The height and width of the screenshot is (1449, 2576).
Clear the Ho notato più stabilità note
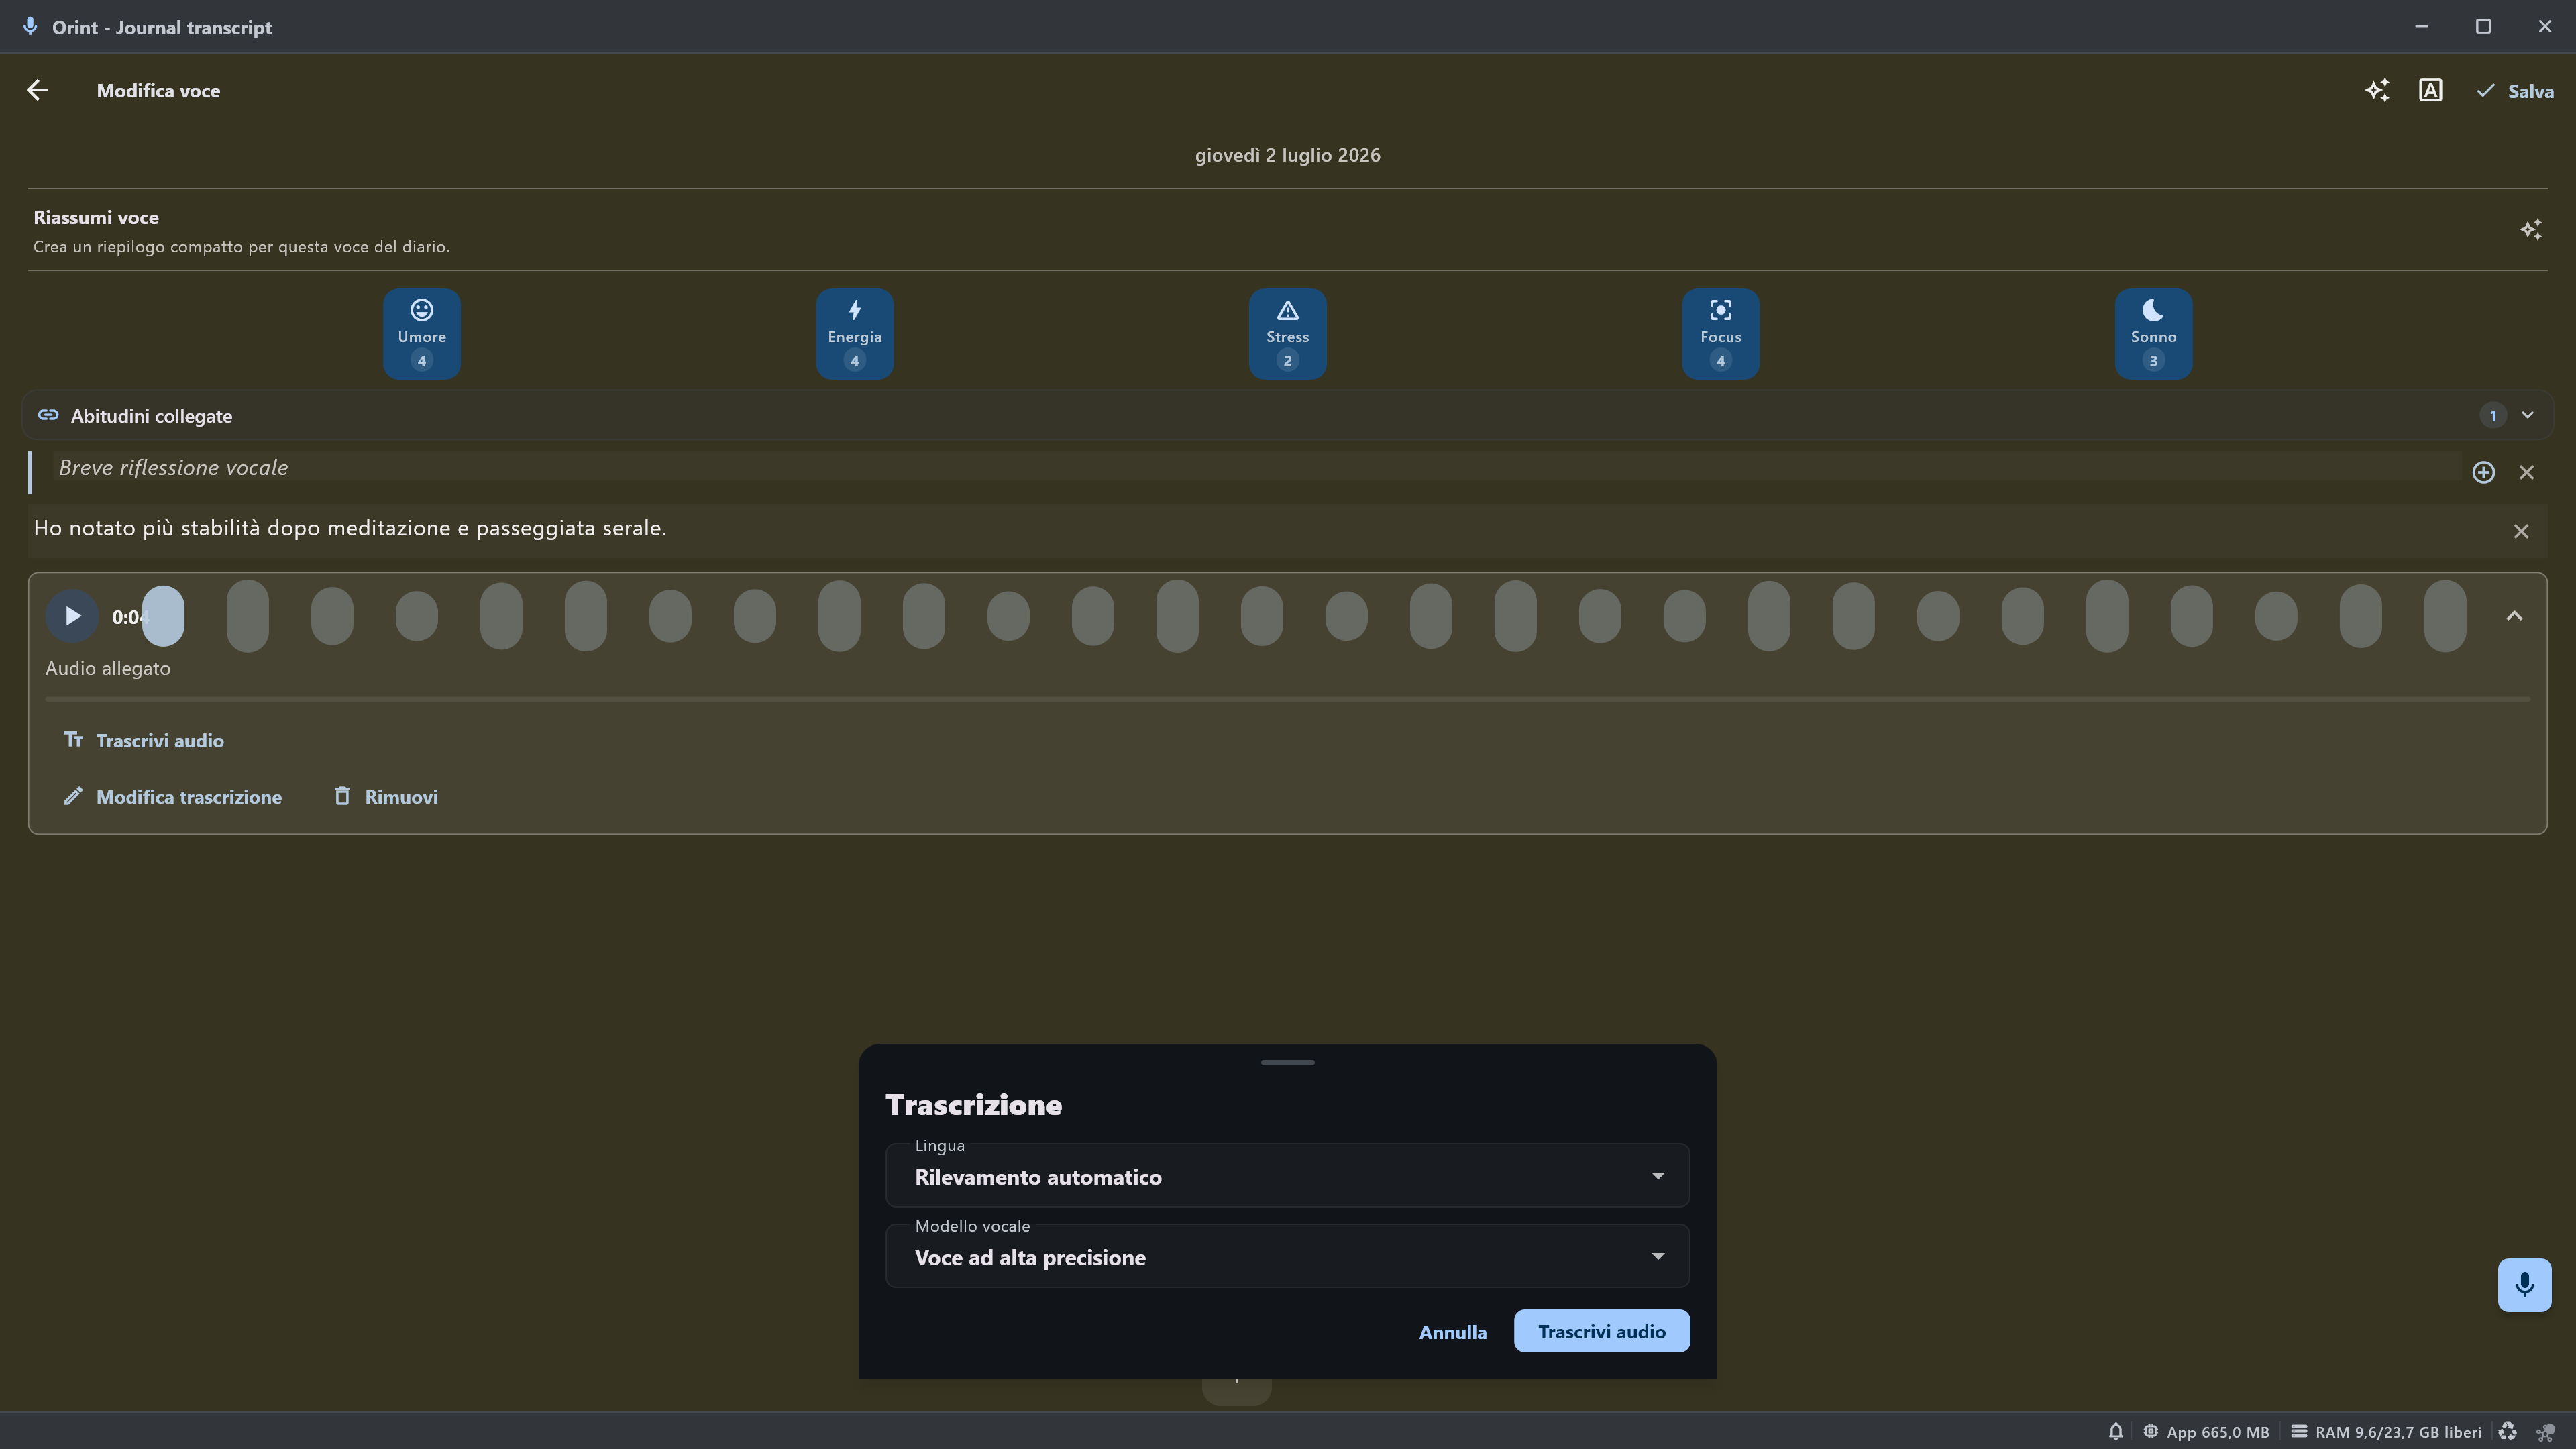click(x=2520, y=531)
